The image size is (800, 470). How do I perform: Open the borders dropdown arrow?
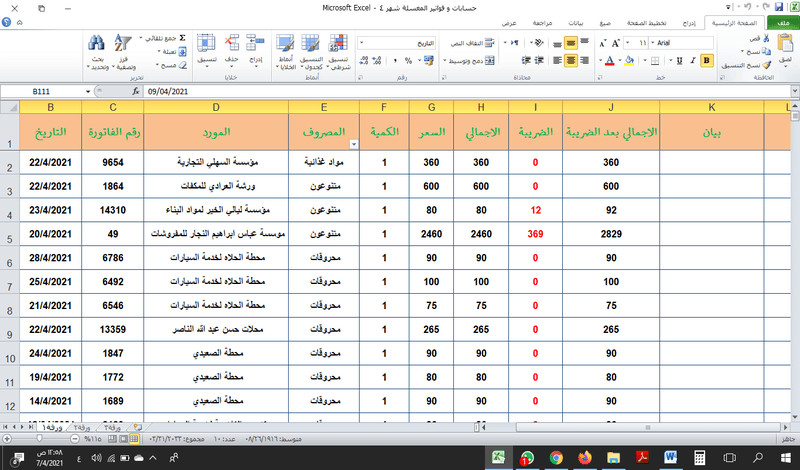point(645,60)
